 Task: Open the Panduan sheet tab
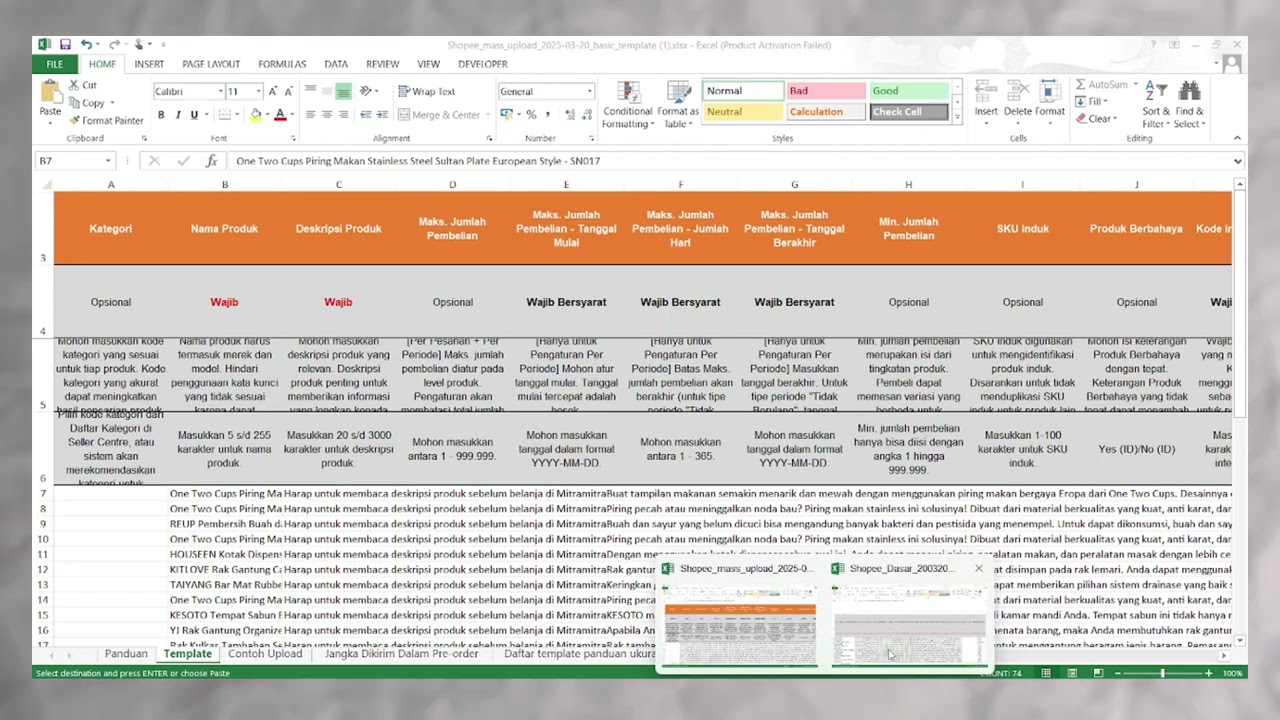pyautogui.click(x=126, y=654)
